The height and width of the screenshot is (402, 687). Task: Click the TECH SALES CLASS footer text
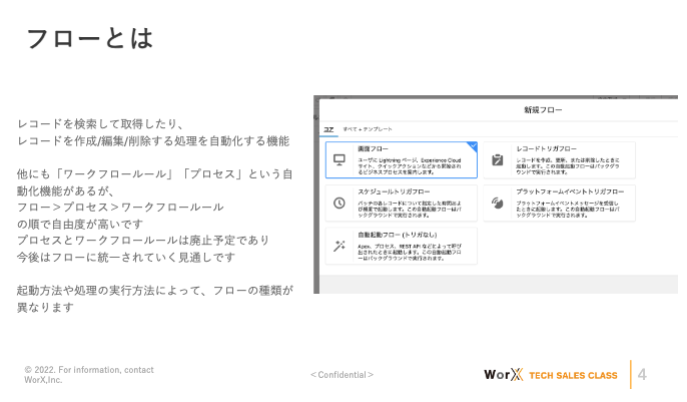click(573, 375)
